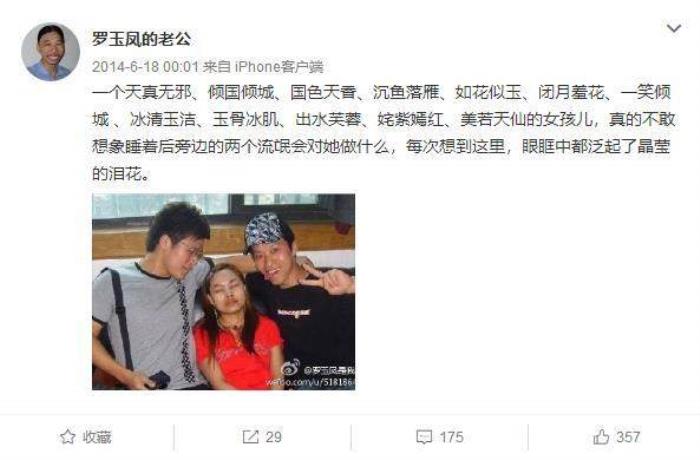This screenshot has width=700, height=460.
Task: Click the final text line 的泪花
Action: 121,173
